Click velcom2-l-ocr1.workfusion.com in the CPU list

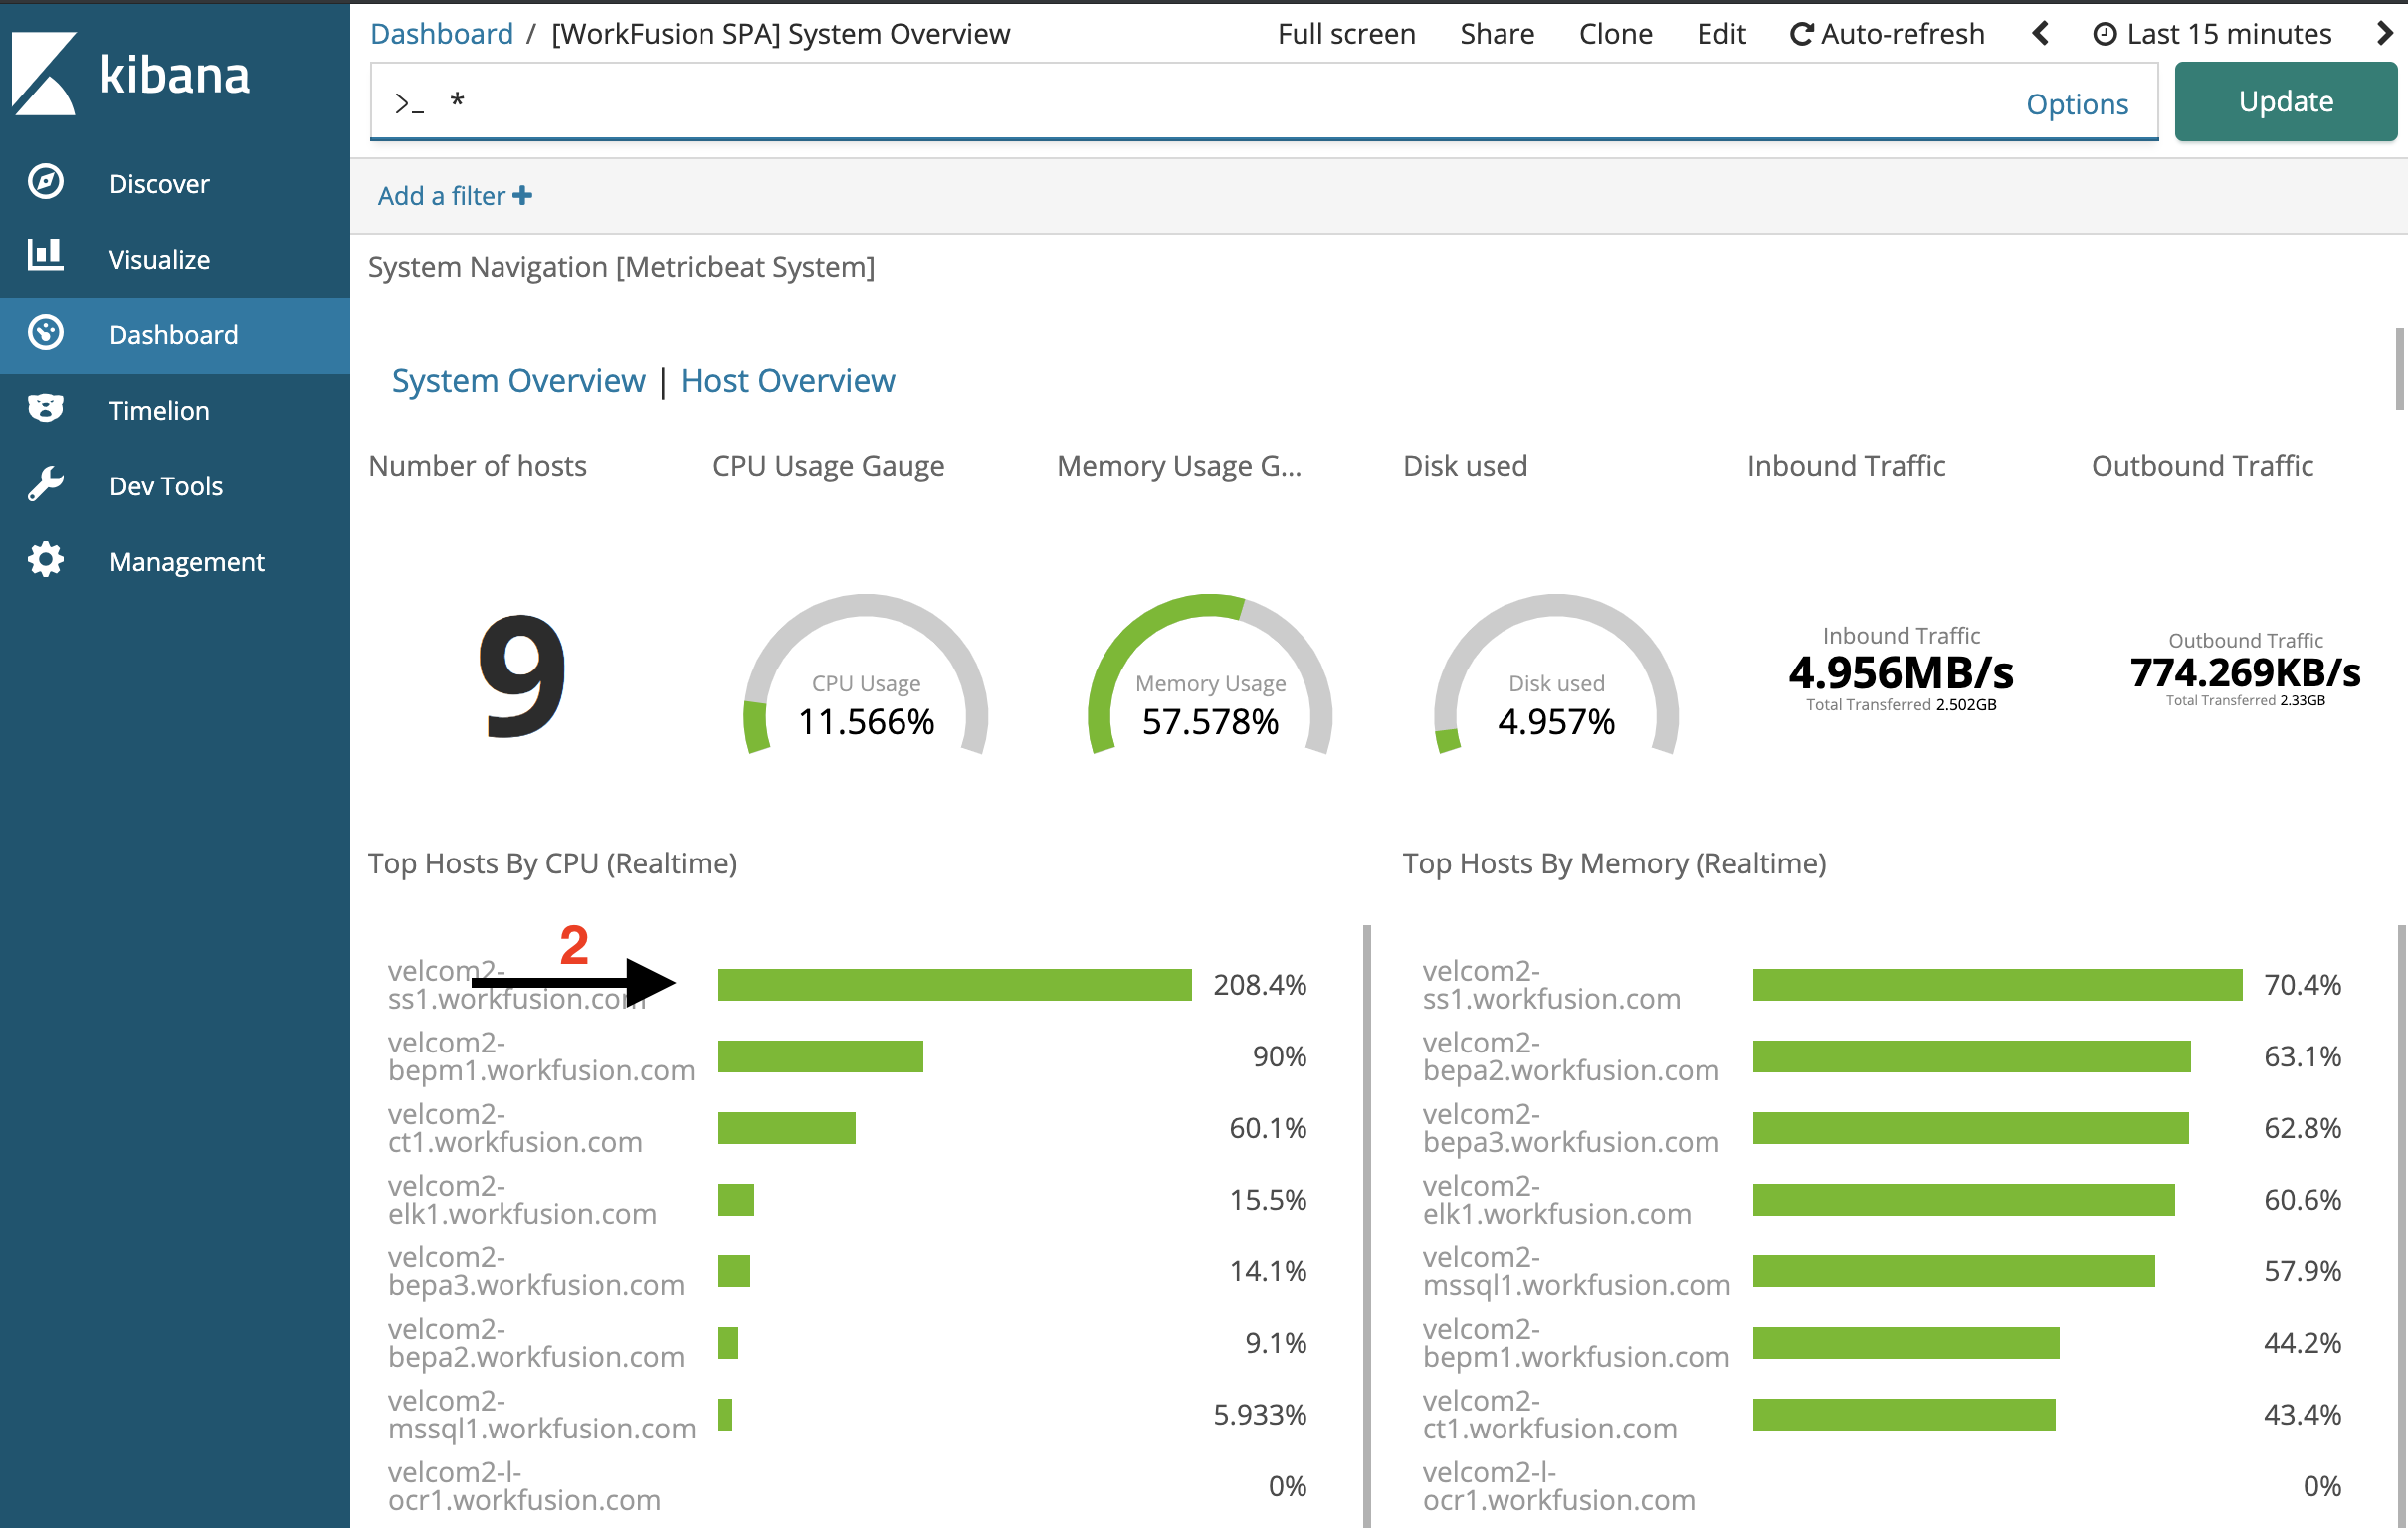[x=524, y=1487]
